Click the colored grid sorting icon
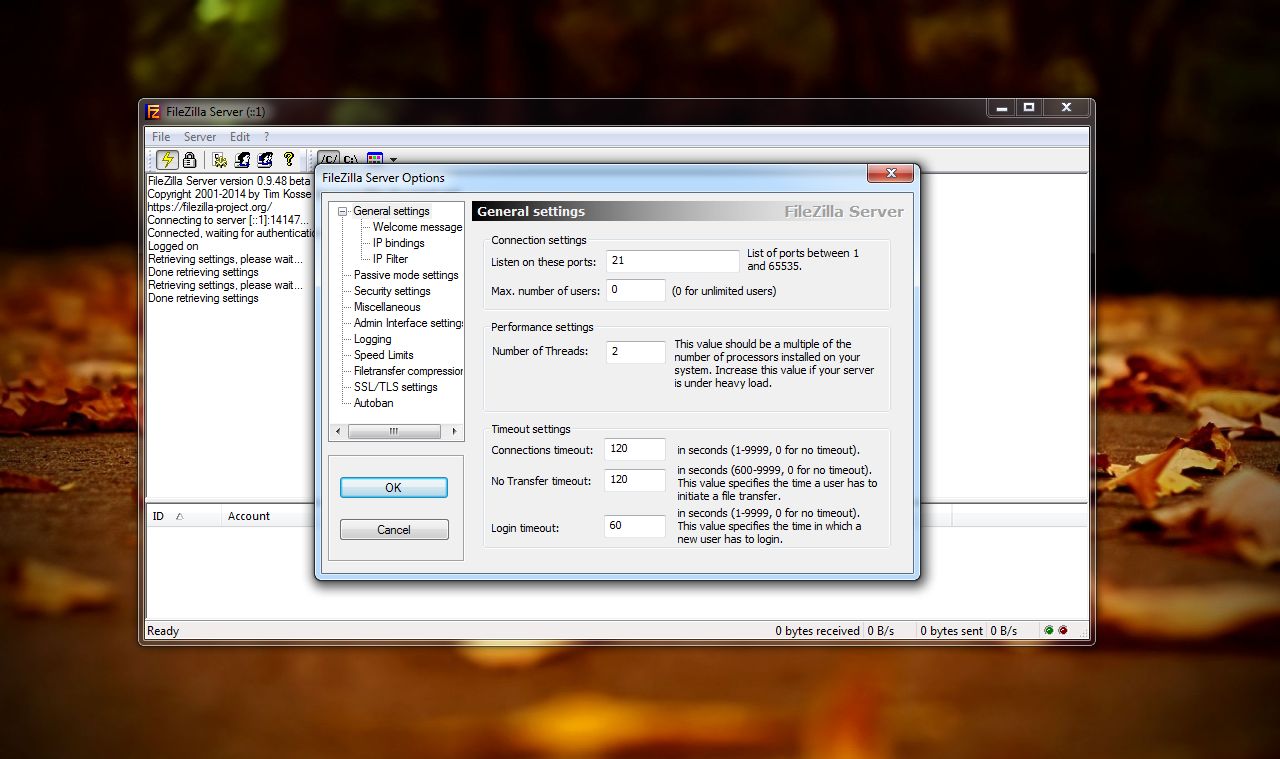The width and height of the screenshot is (1280, 759). click(375, 160)
